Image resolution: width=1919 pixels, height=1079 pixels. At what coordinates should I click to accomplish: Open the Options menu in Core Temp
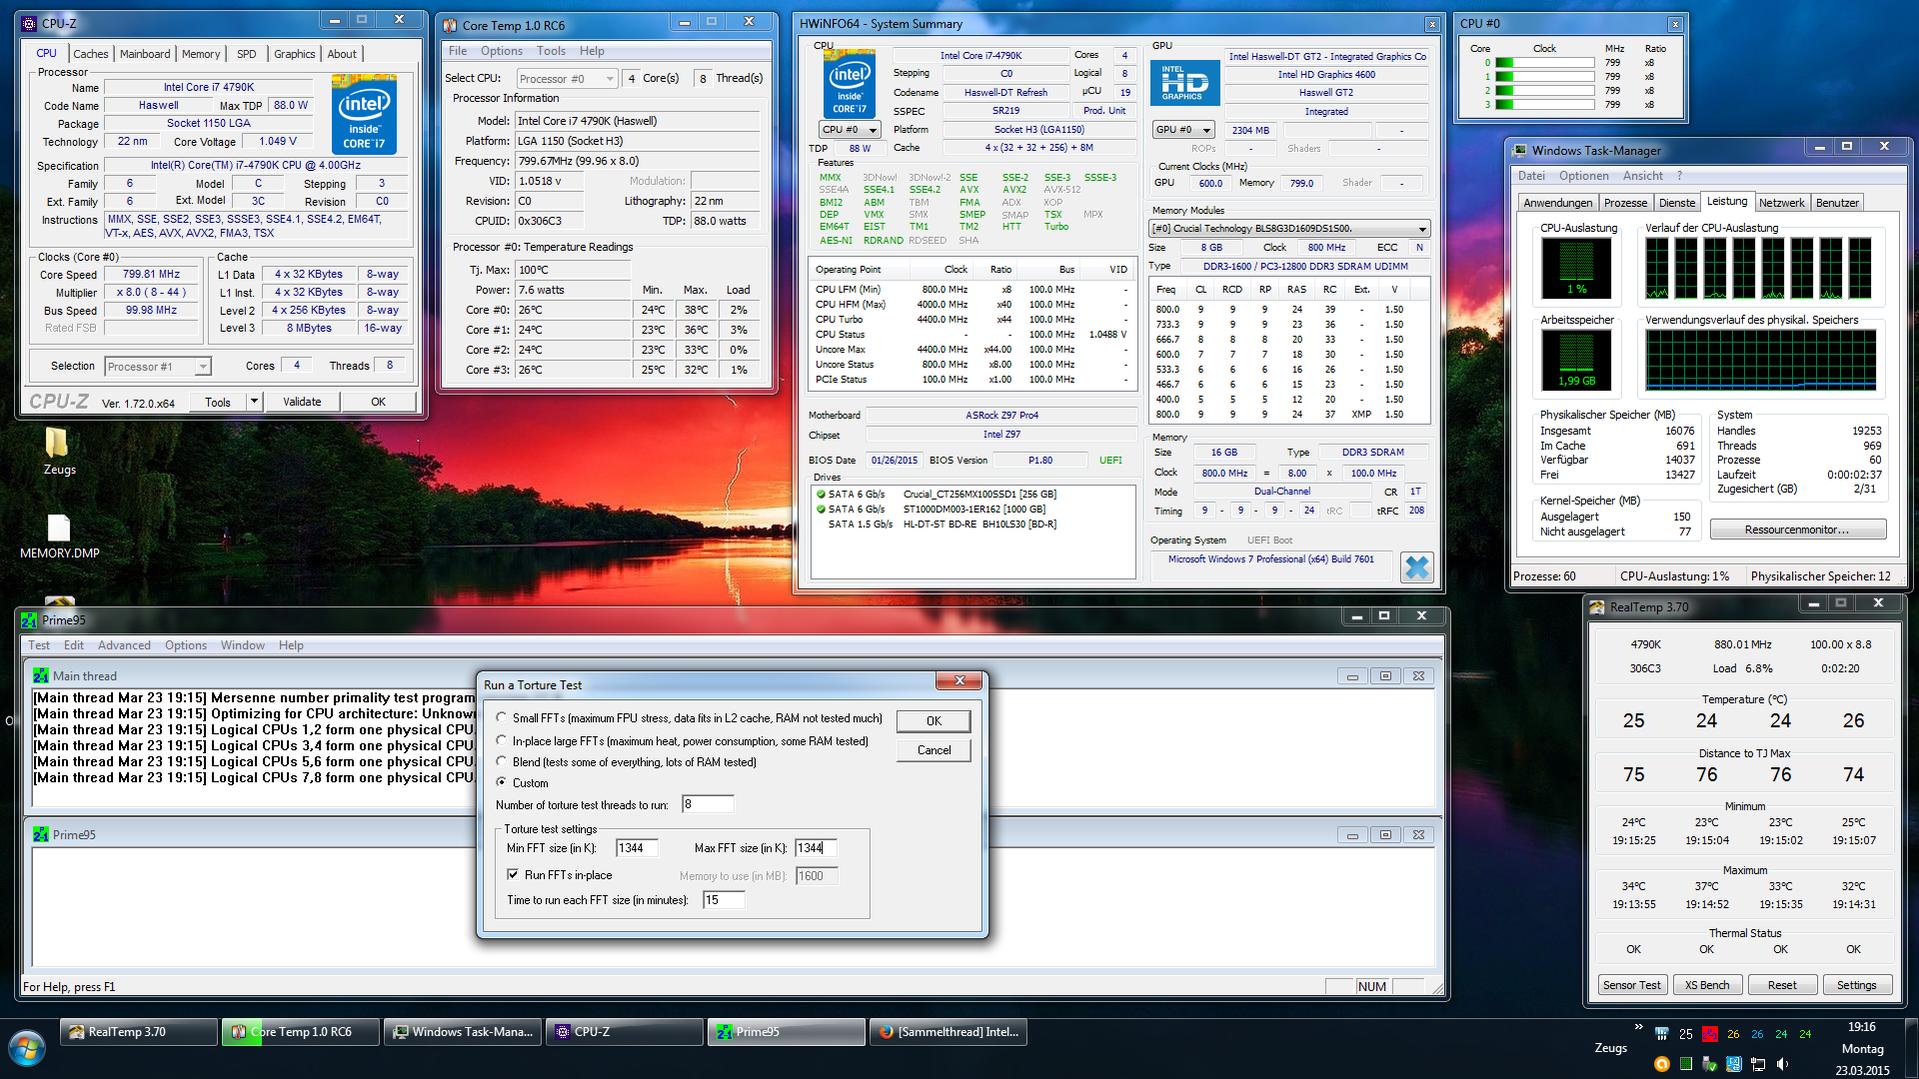501,51
